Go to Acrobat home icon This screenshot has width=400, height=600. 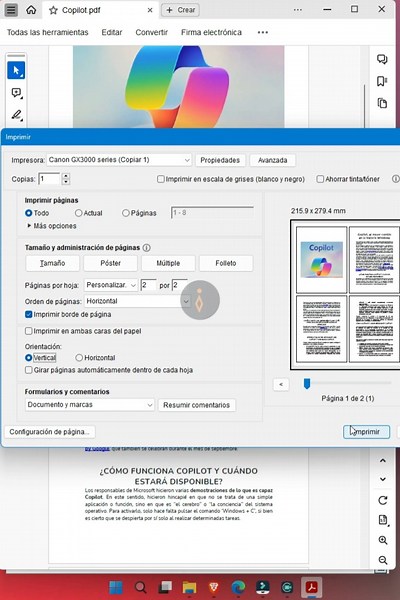tap(31, 10)
